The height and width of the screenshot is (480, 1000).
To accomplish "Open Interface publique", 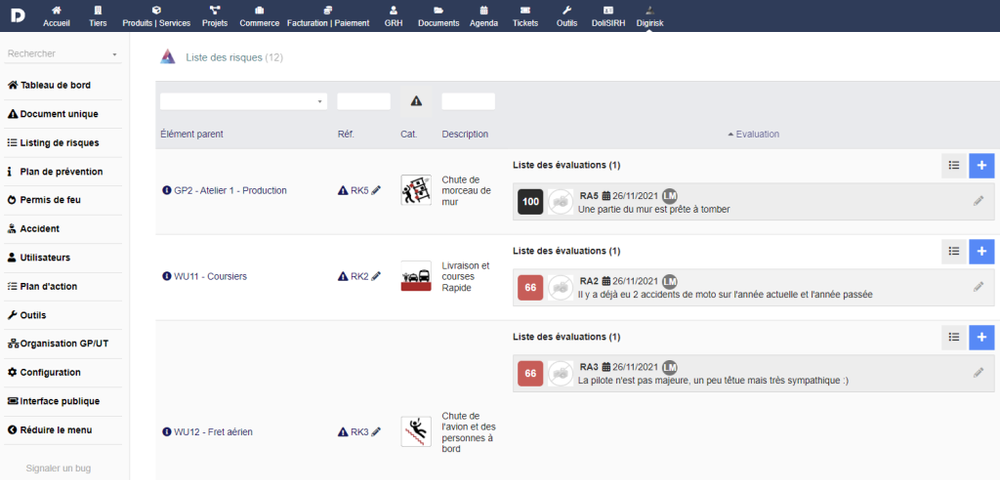I will 54,401.
